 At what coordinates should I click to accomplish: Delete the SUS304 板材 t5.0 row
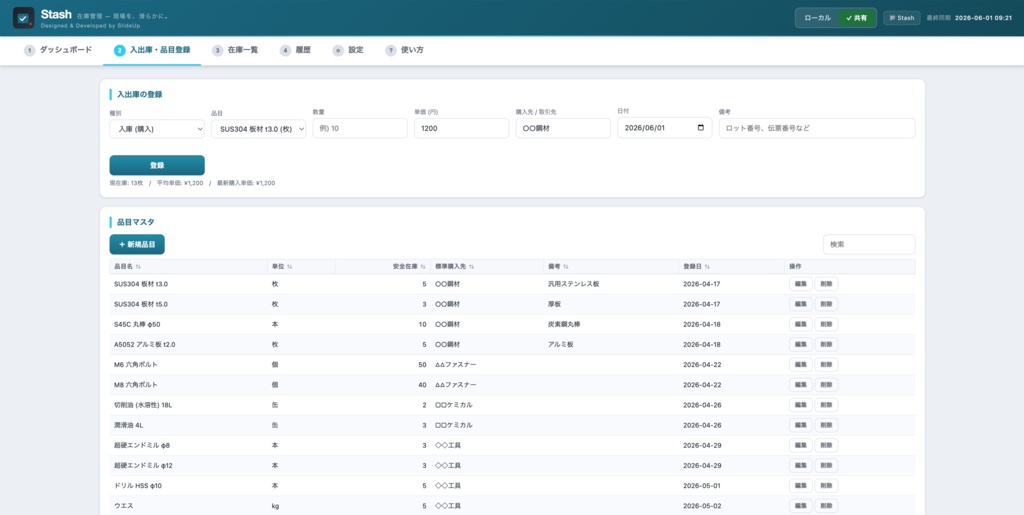click(826, 304)
